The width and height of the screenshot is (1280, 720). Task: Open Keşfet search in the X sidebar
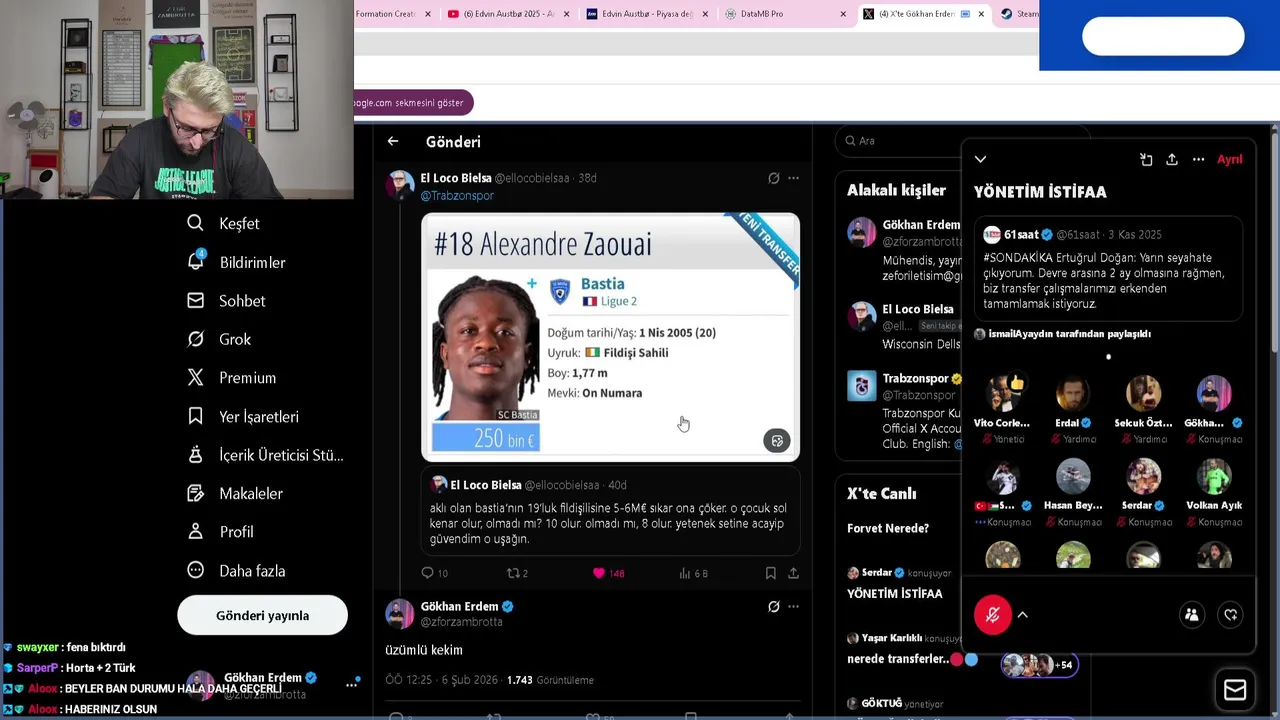(x=224, y=224)
